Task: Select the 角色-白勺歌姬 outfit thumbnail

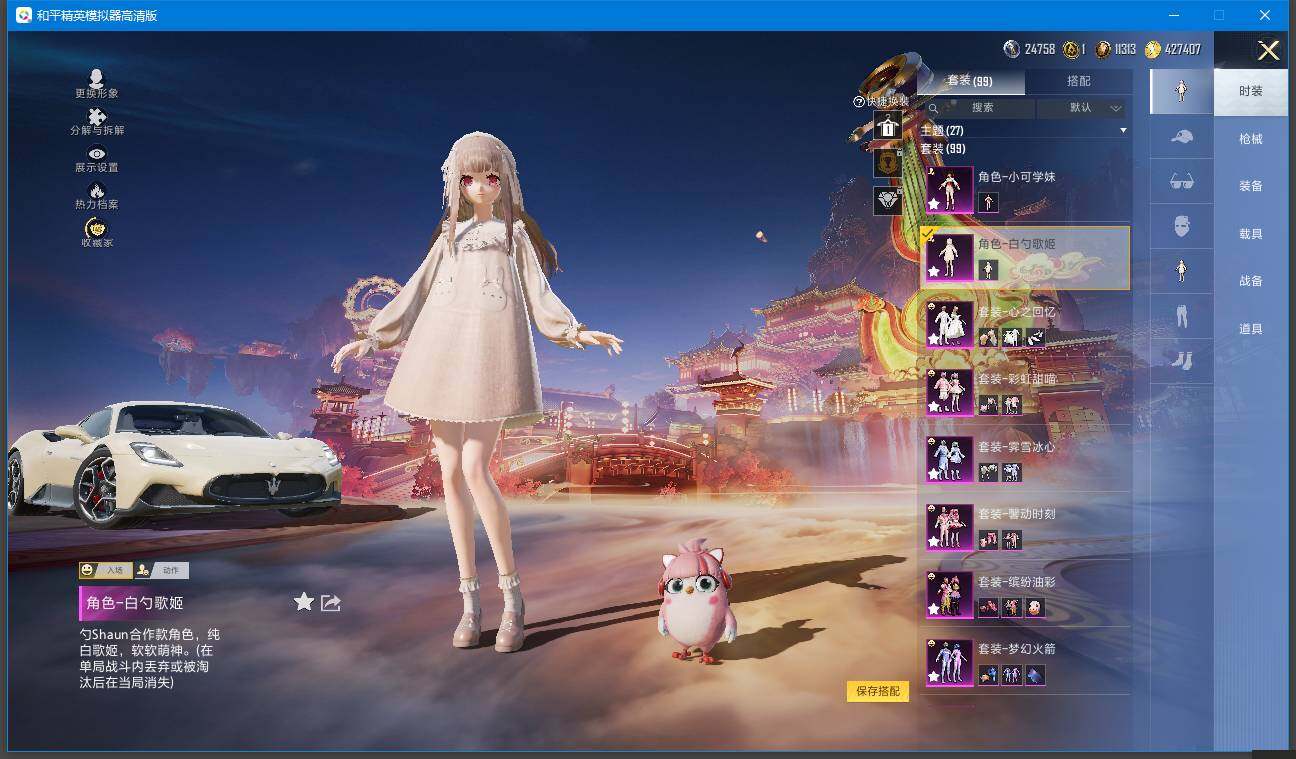Action: pos(949,257)
